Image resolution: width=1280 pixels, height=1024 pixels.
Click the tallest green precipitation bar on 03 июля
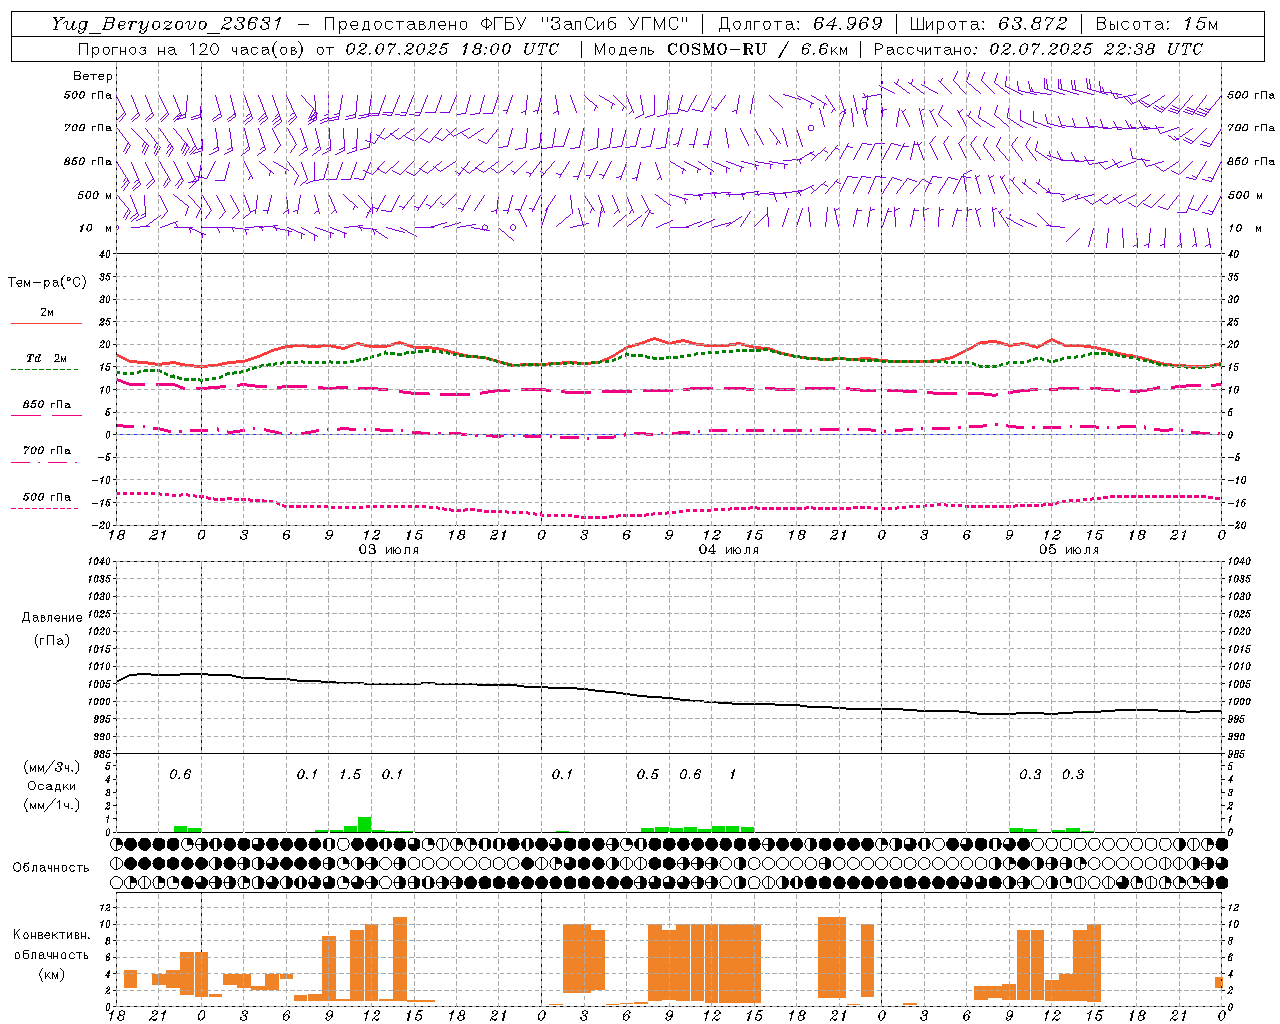pos(365,825)
